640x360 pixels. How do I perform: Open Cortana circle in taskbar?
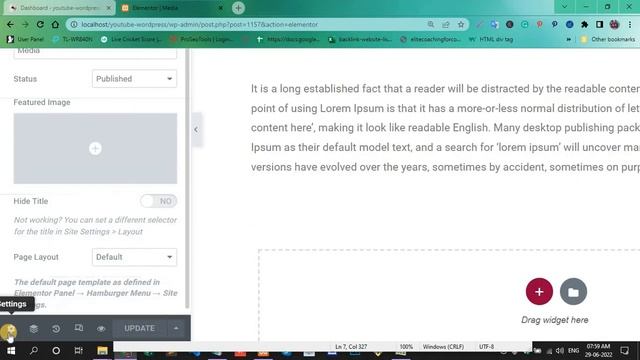[56, 351]
